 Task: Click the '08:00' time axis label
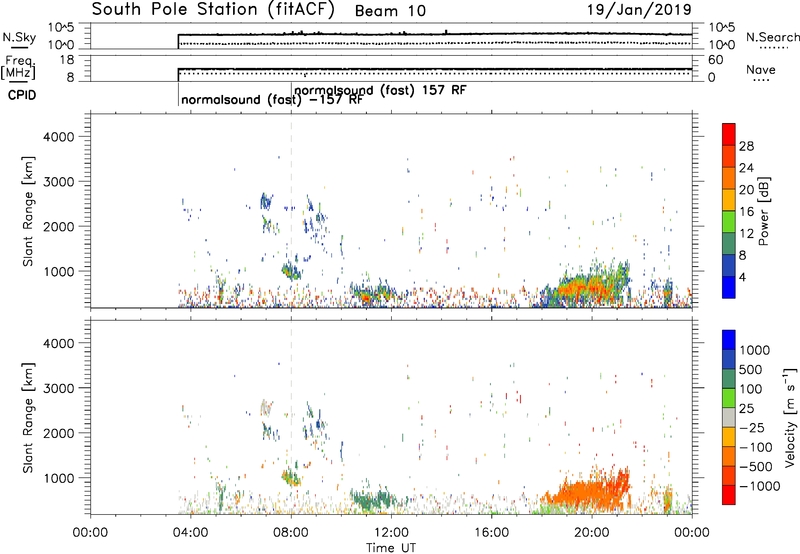tap(291, 533)
